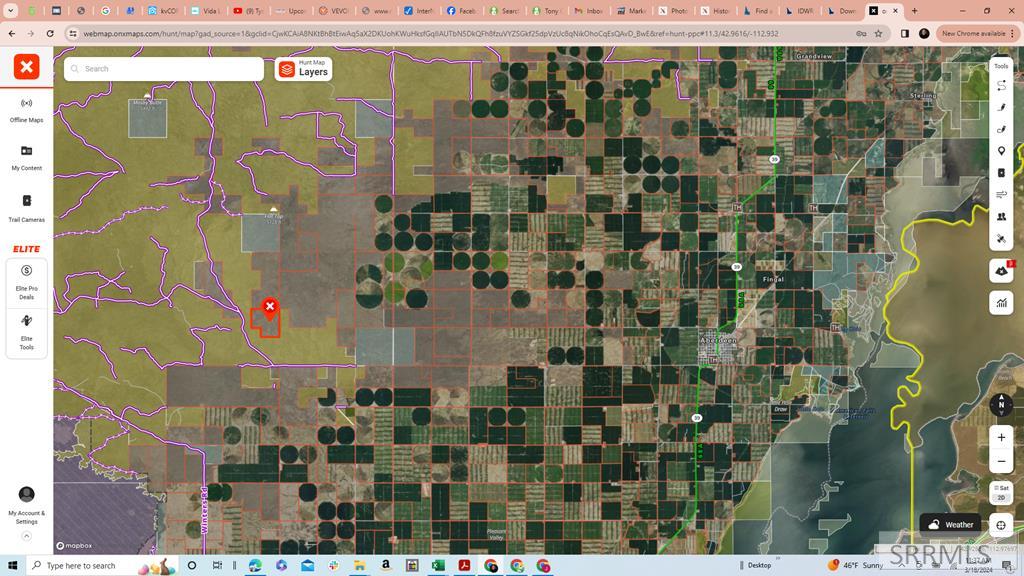Reset map orientation with compass
This screenshot has height=576, width=1024.
coord(1001,405)
